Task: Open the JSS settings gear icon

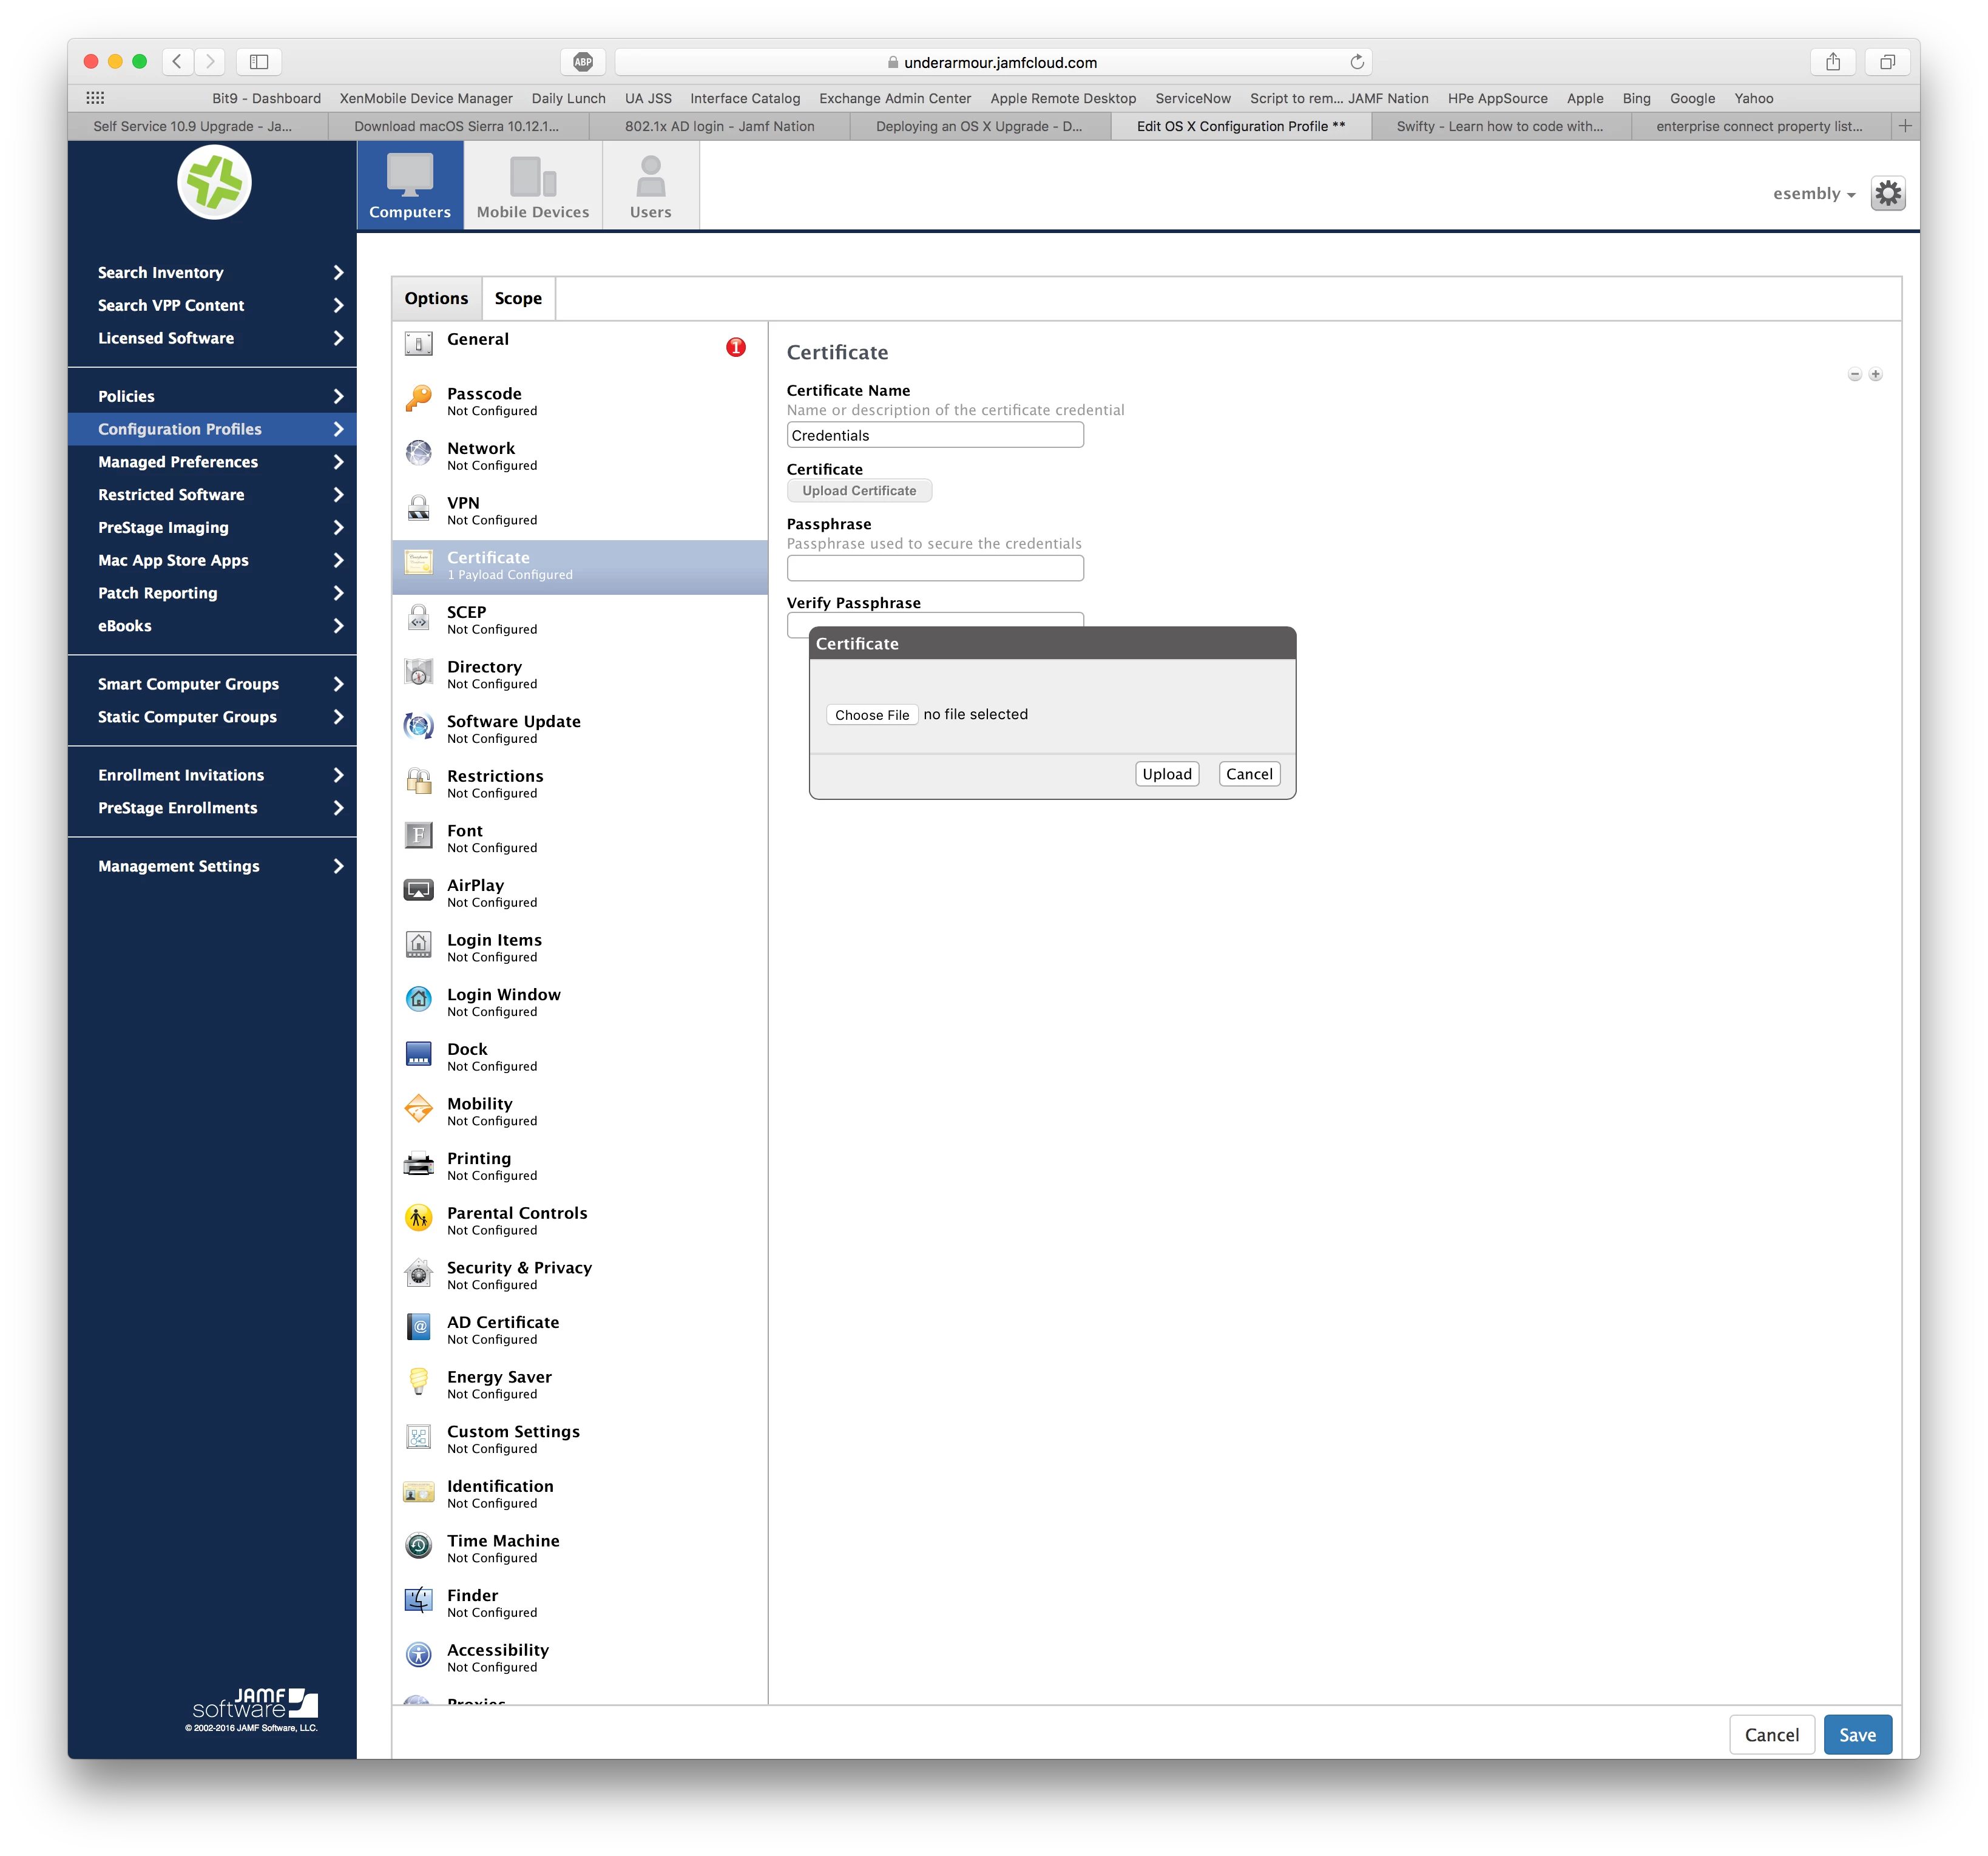Action: point(1887,193)
